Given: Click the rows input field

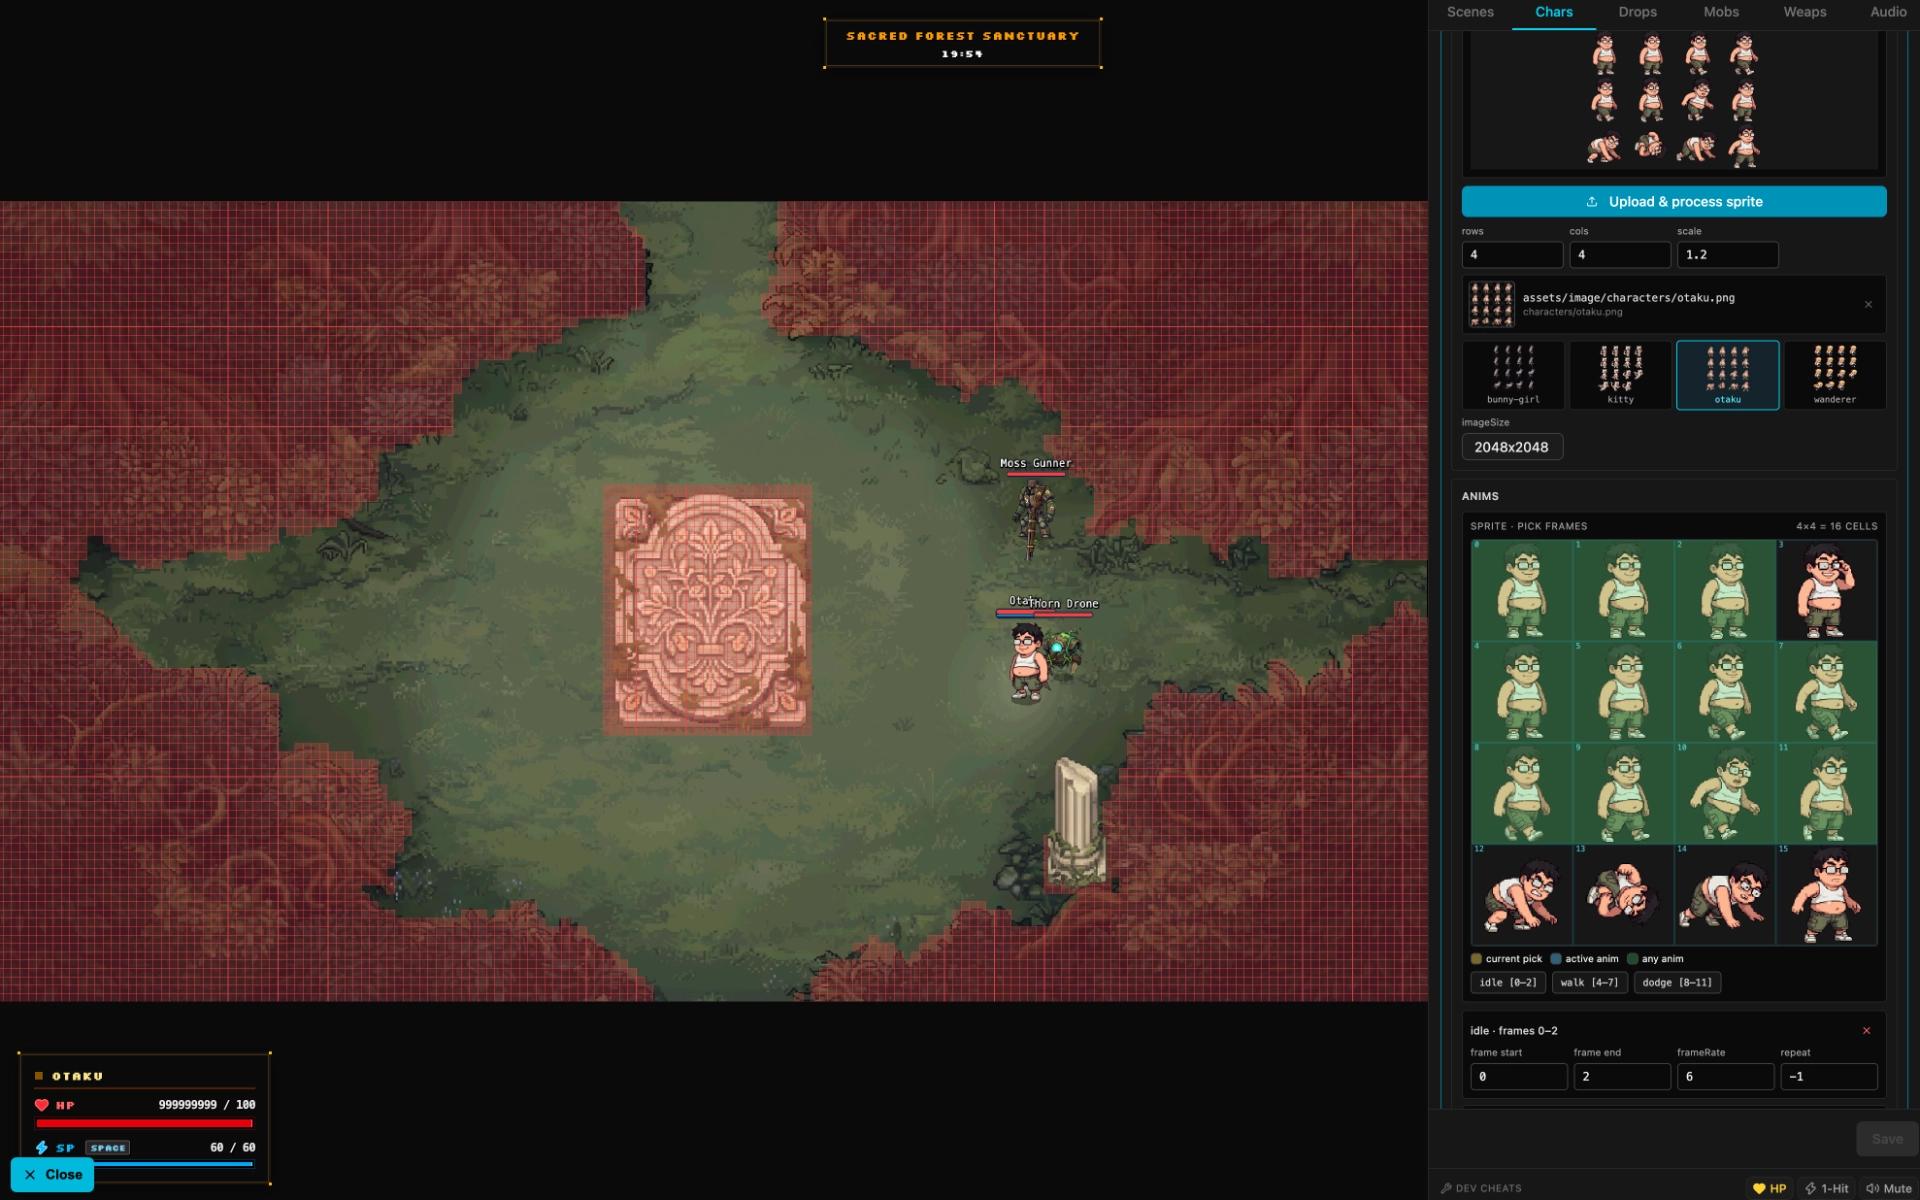Looking at the screenshot, I should pyautogui.click(x=1512, y=255).
